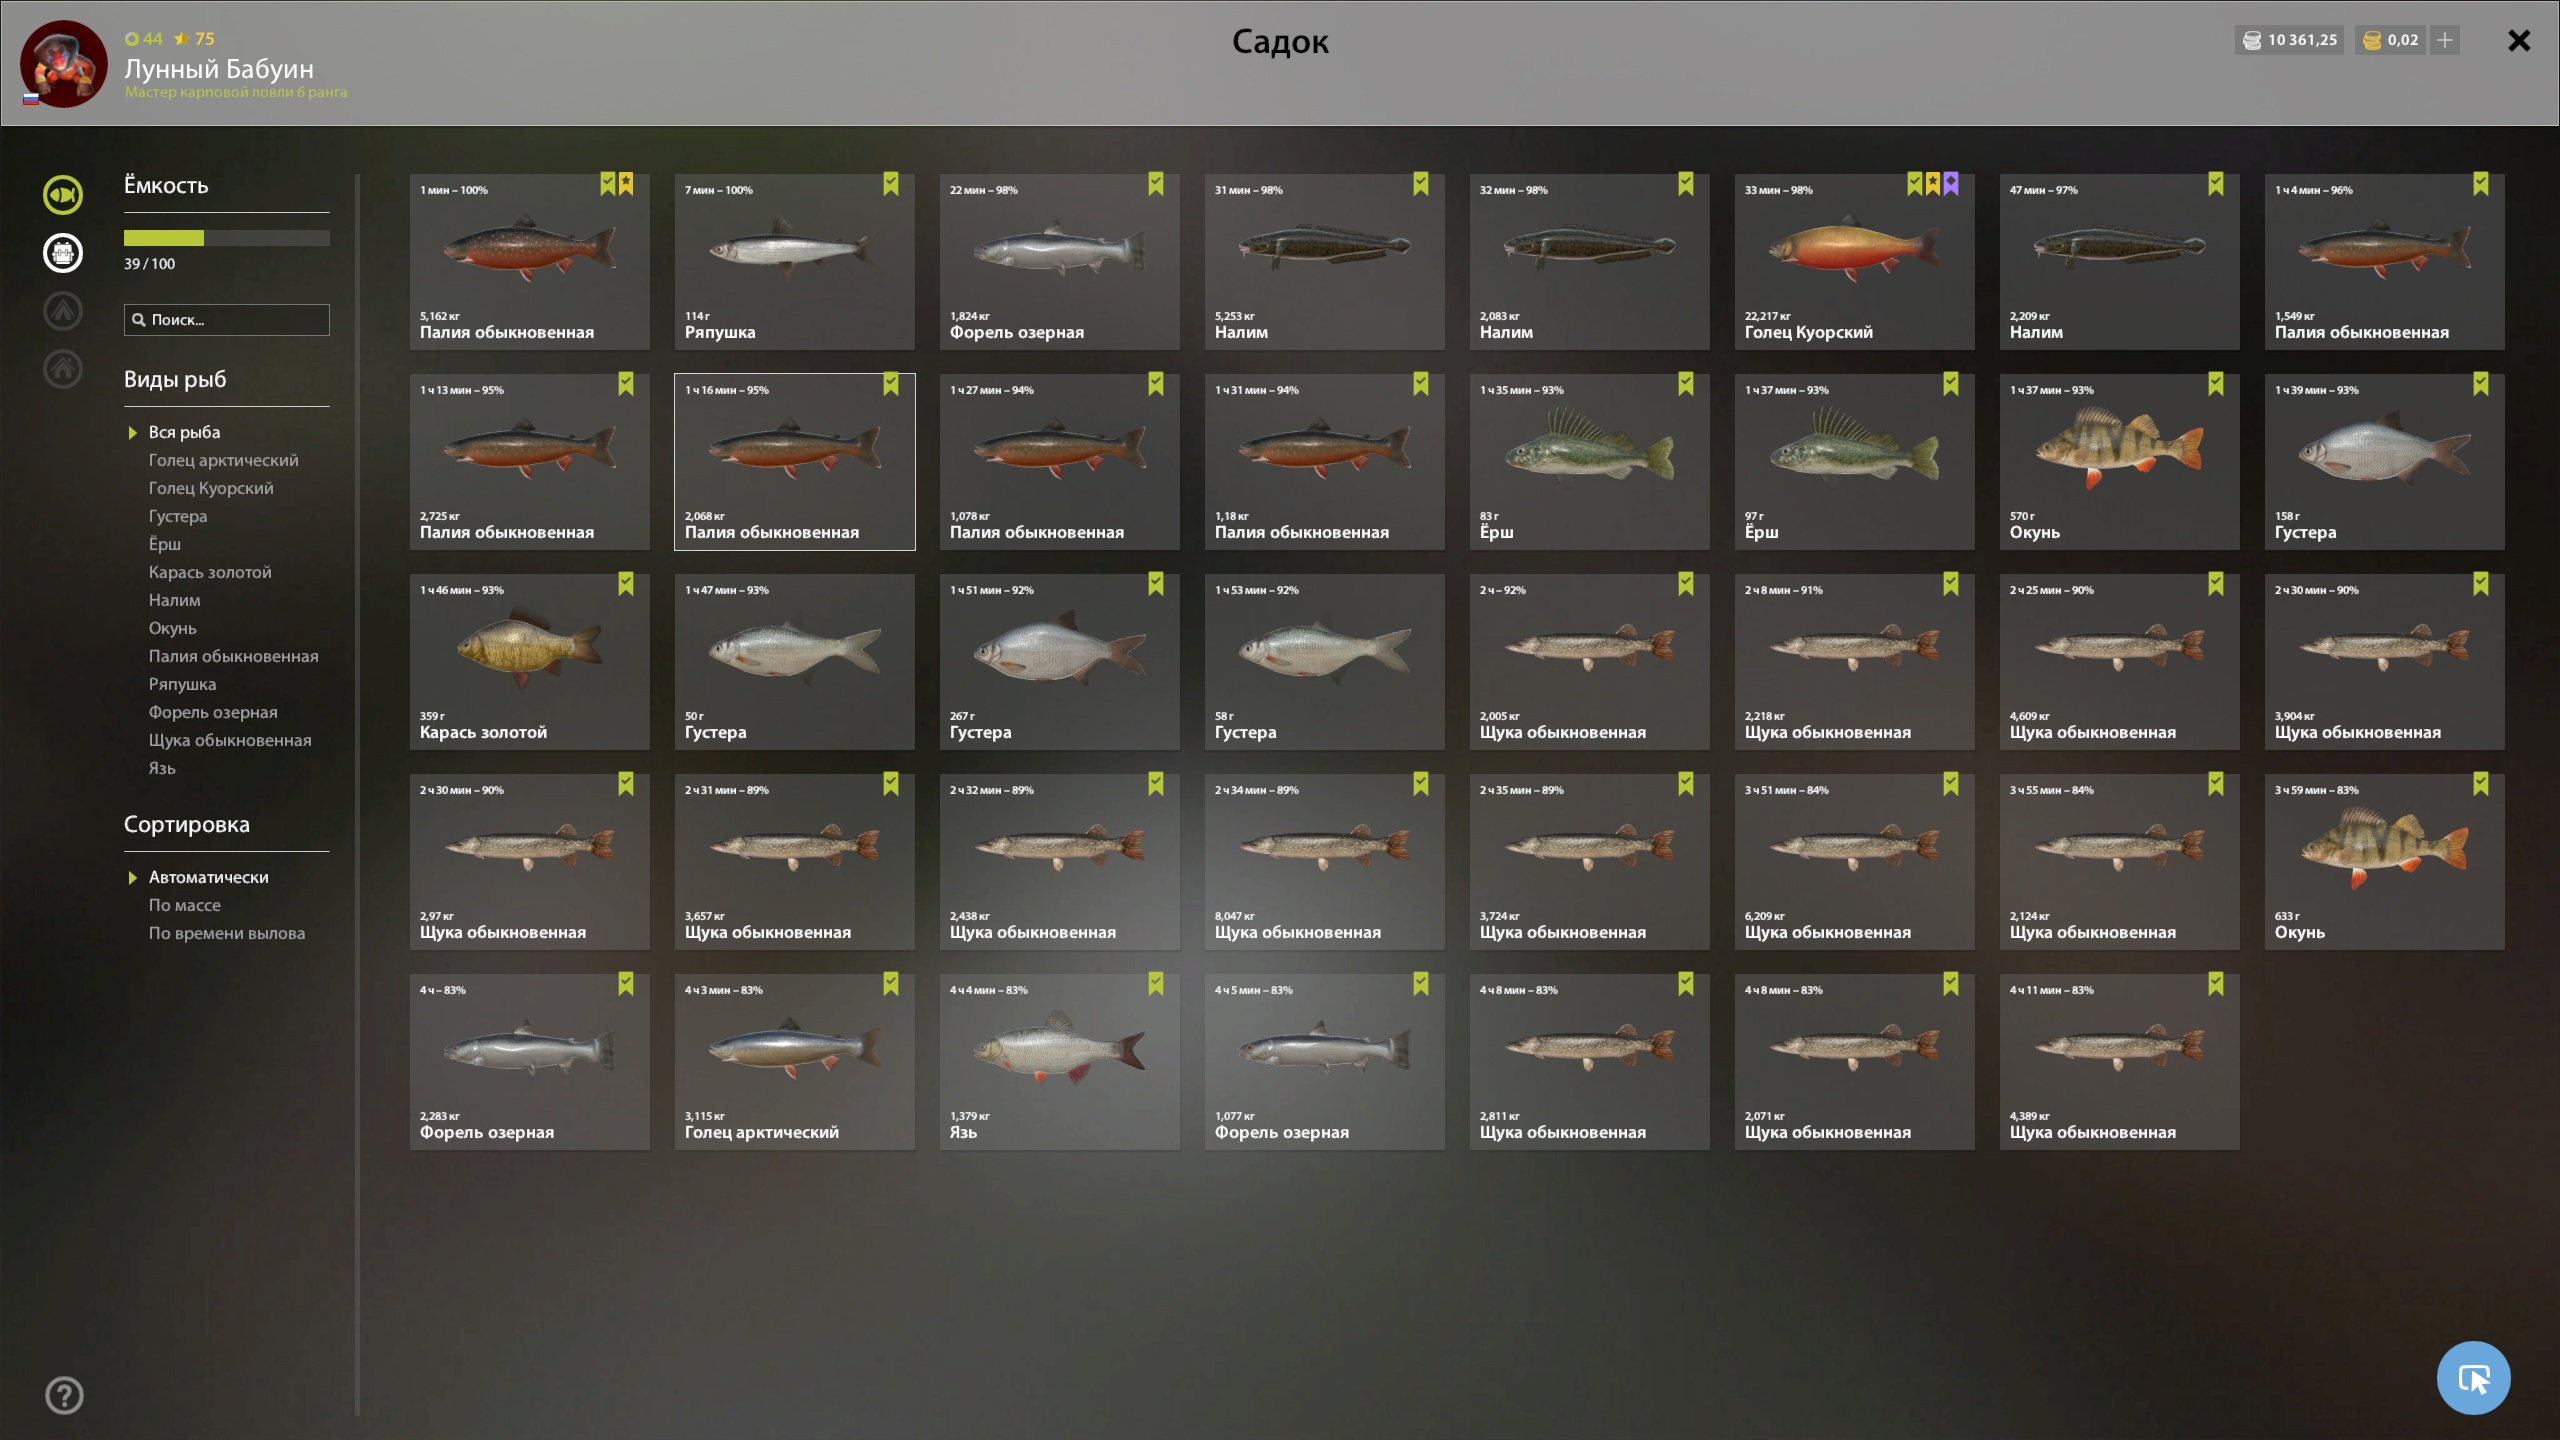This screenshot has height=1440, width=2560.
Task: Select the second round sidebar icon
Action: point(63,253)
